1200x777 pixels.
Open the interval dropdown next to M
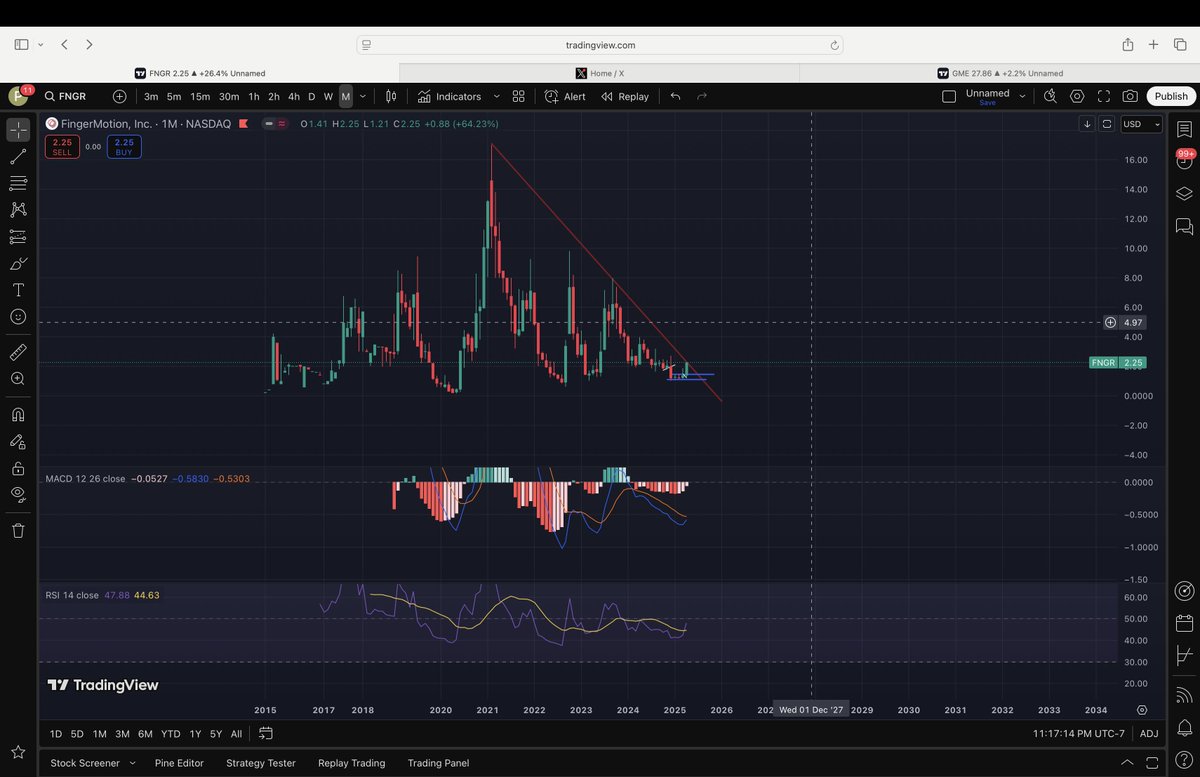[x=362, y=96]
